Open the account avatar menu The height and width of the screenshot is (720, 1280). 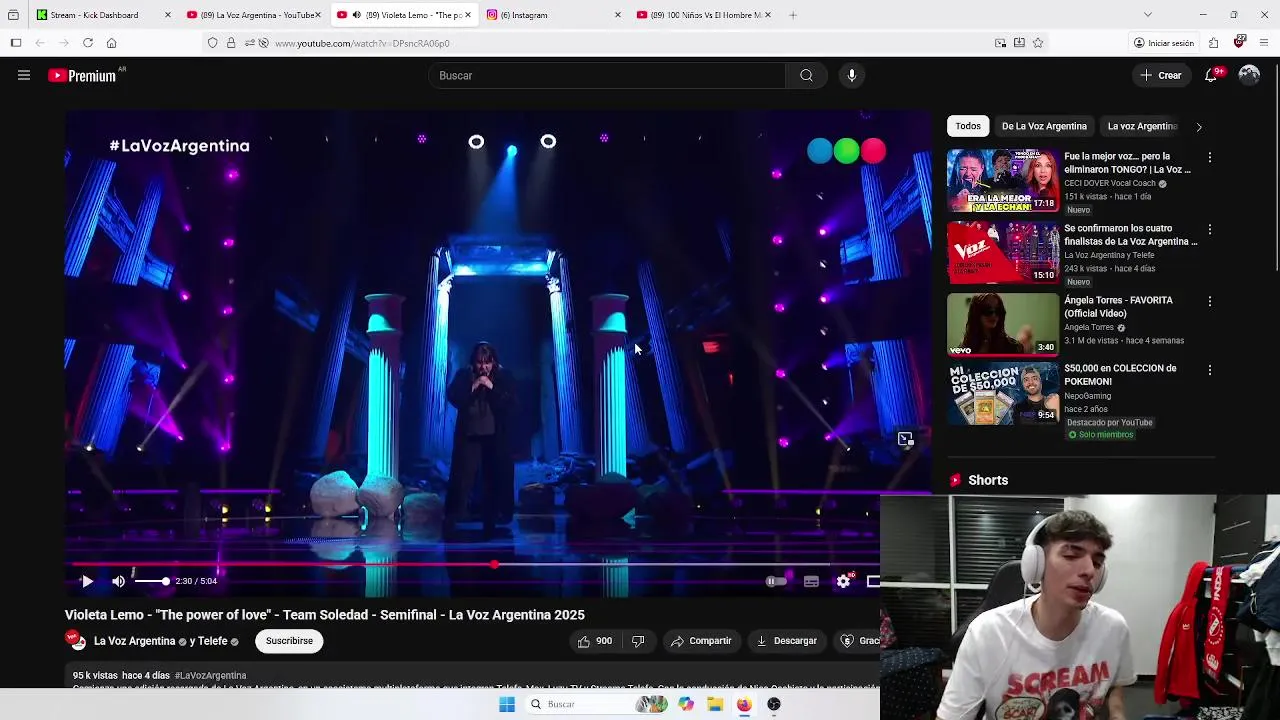tap(1249, 75)
